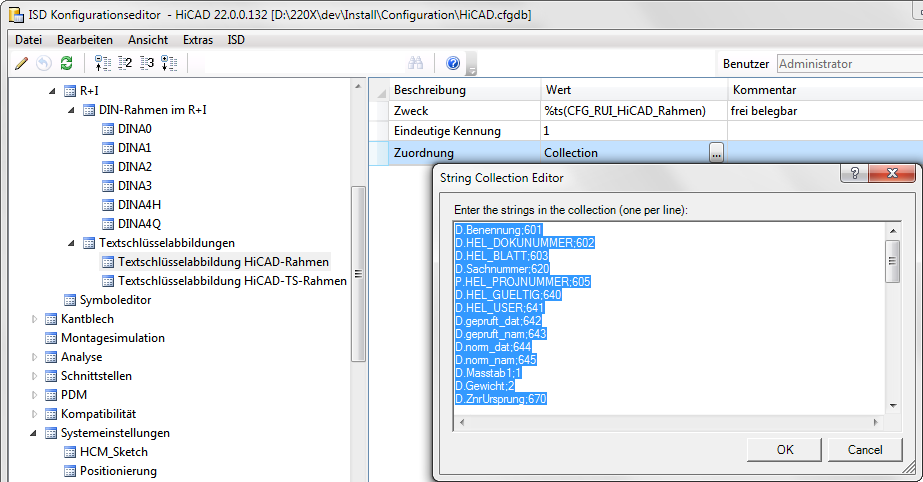Click the tree panel vertical scrollbar thumb

[x=358, y=274]
